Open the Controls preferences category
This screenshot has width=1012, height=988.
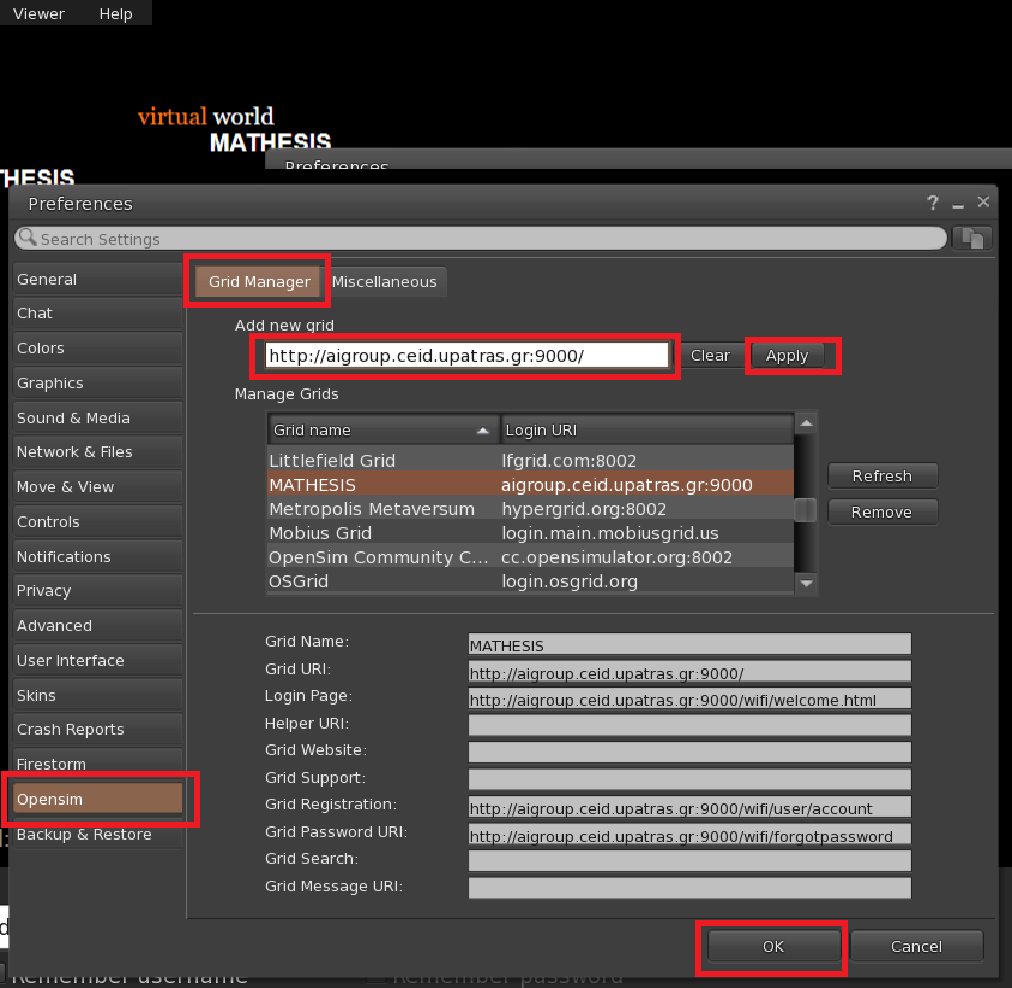tap(97, 521)
